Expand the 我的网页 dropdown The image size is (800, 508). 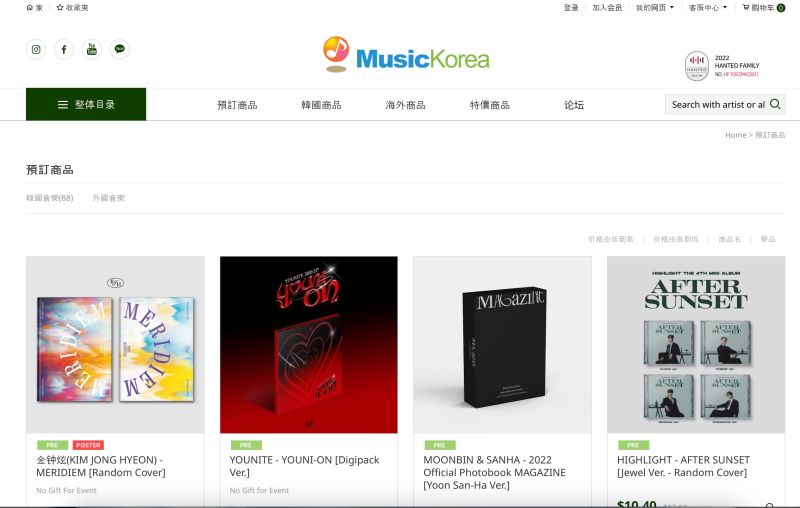[x=655, y=8]
